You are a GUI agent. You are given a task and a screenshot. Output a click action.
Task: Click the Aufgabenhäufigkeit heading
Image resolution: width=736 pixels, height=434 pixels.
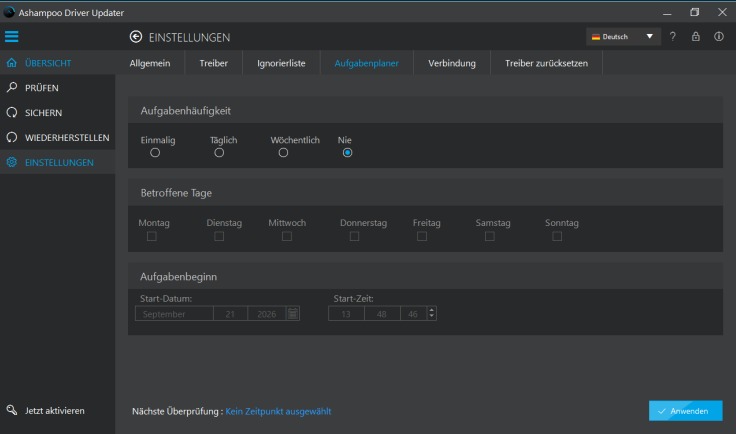(x=185, y=111)
